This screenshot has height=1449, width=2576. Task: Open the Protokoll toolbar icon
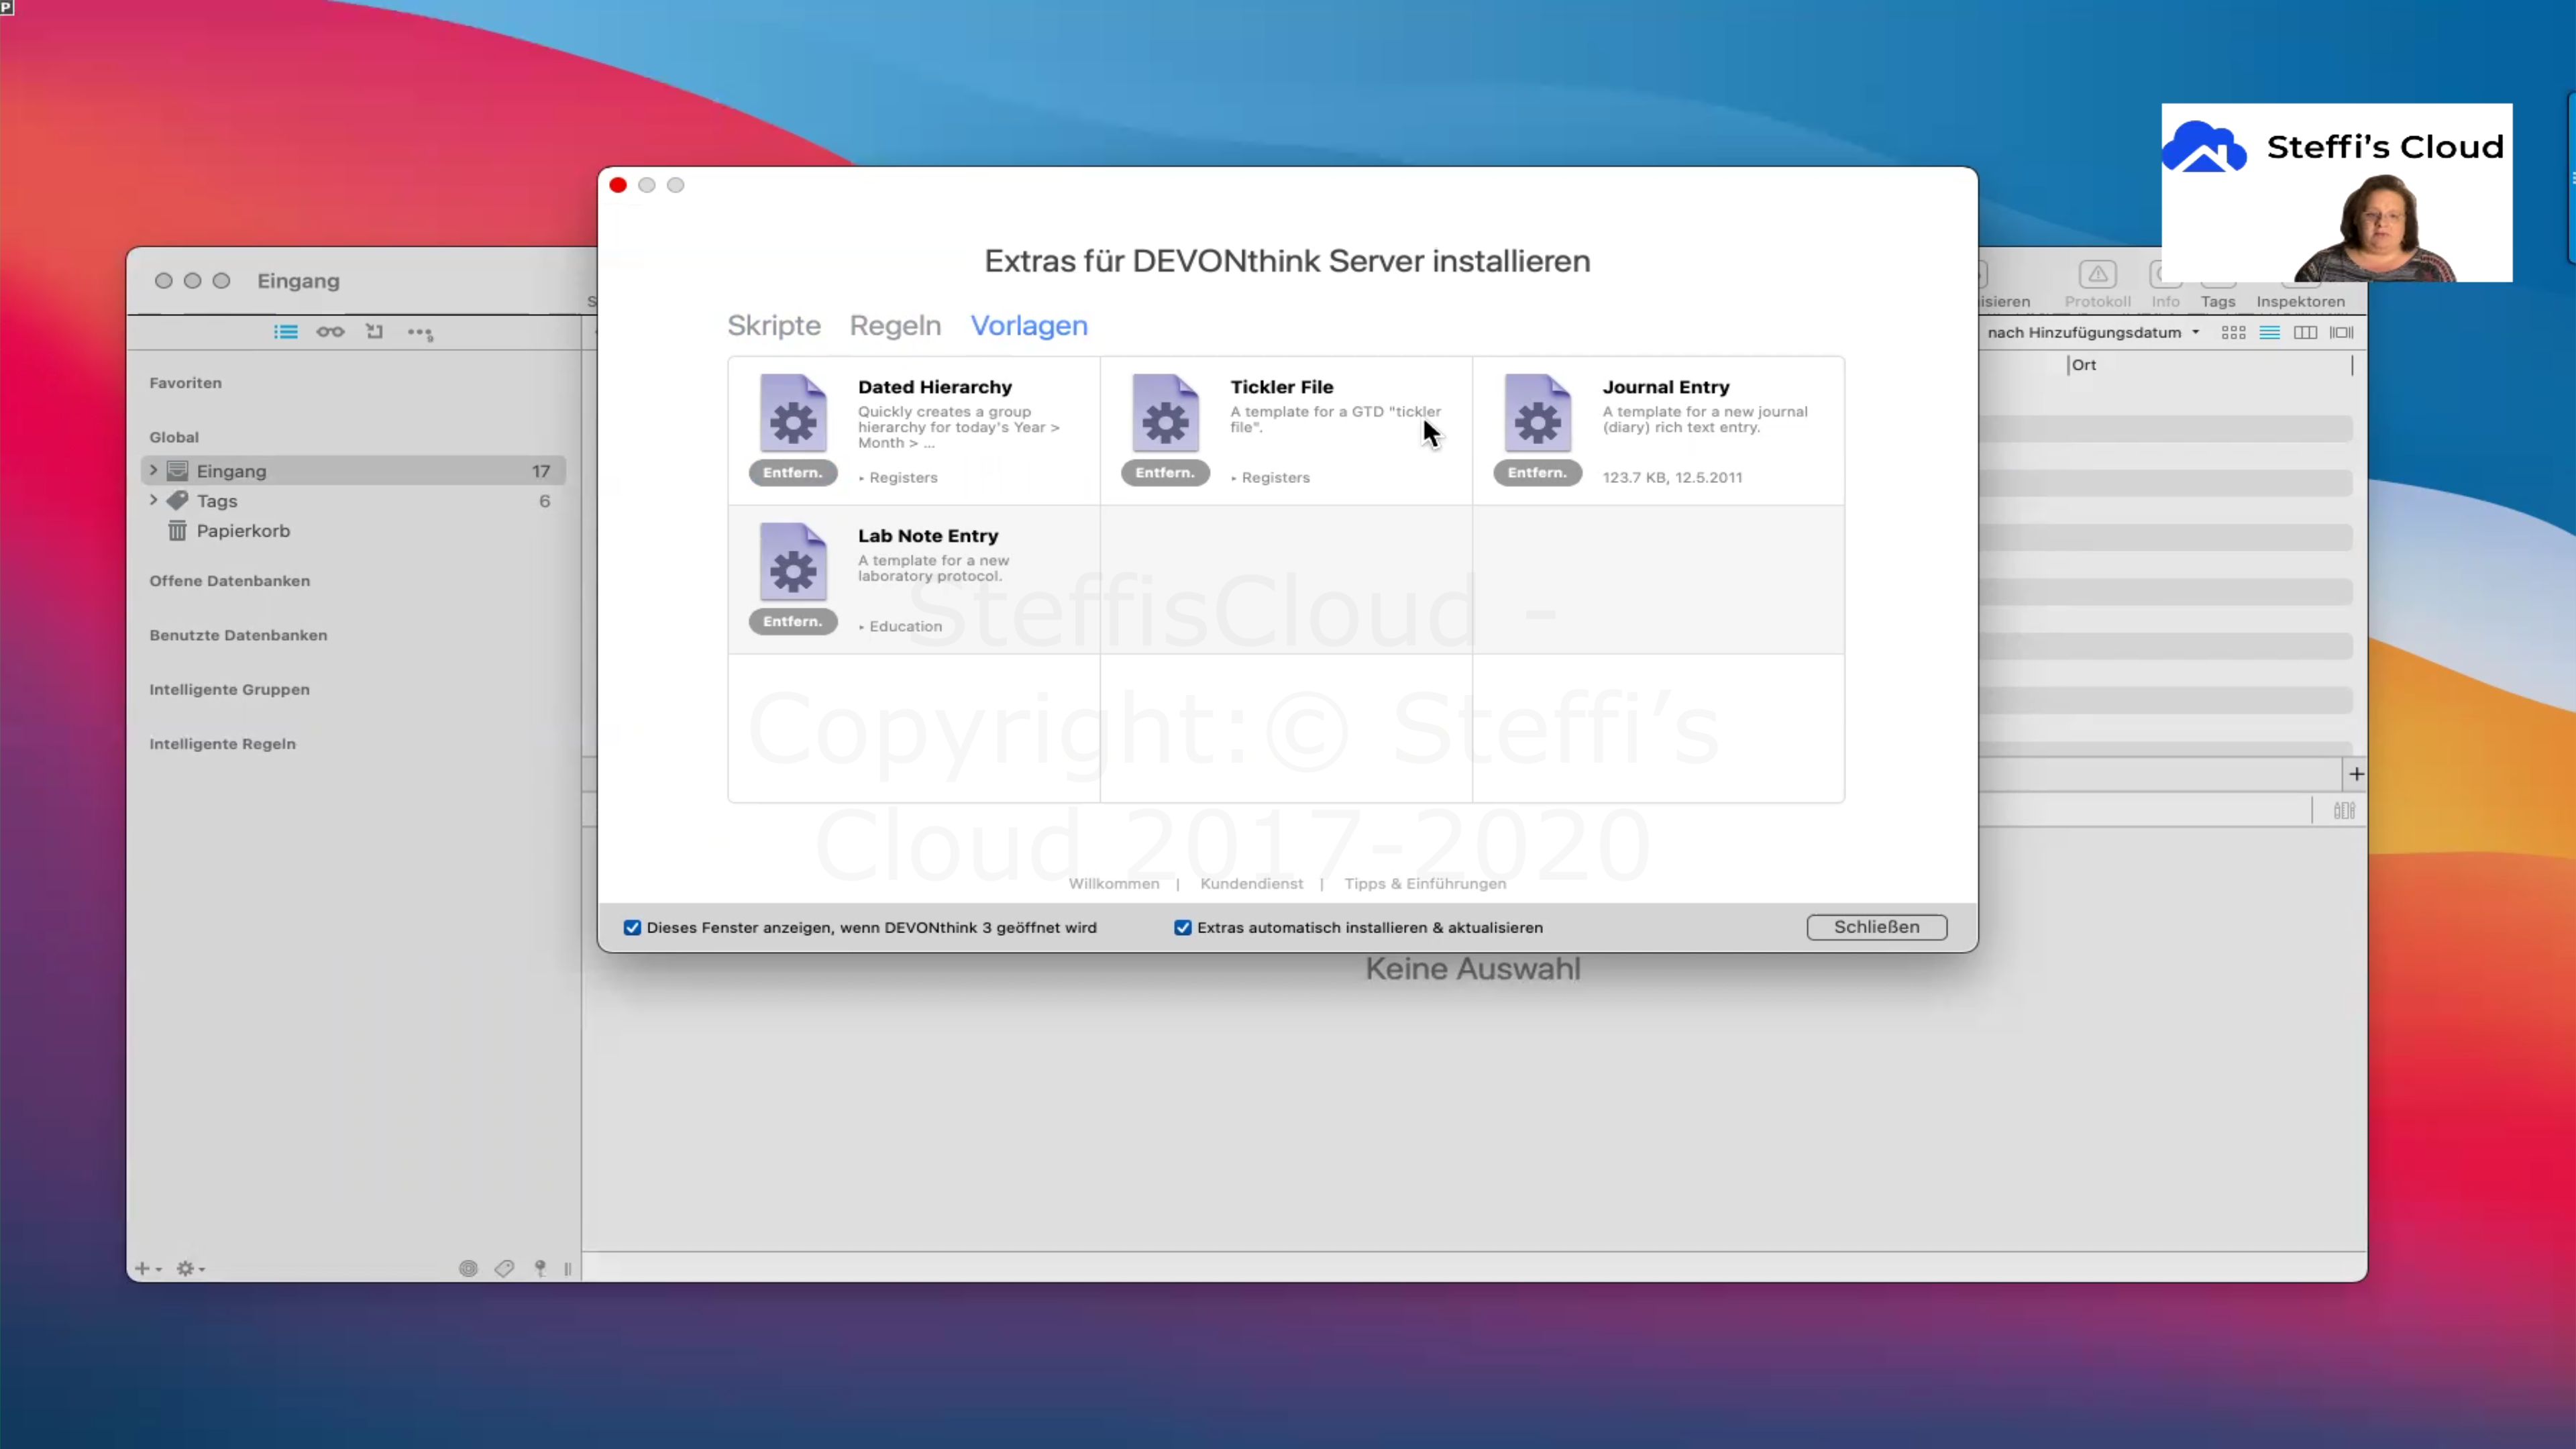pyautogui.click(x=2097, y=275)
